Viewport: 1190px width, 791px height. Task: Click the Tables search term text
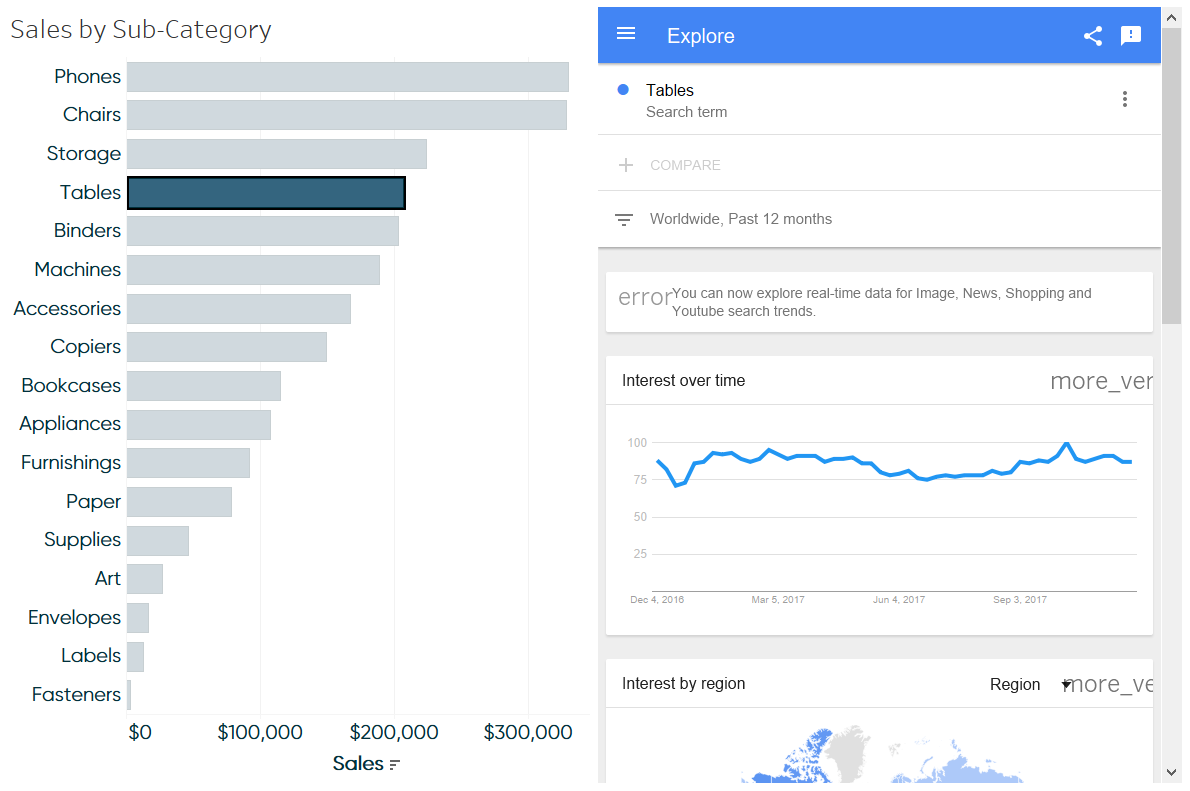pyautogui.click(x=670, y=91)
